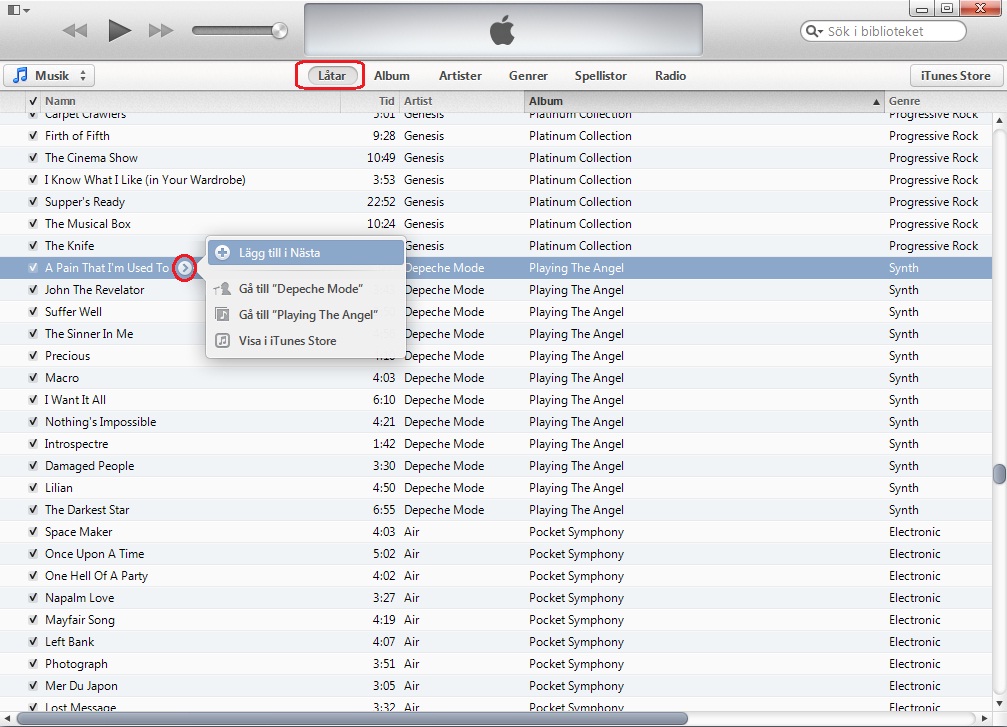Click the 4:03 duration of 'Macro'
The width and height of the screenshot is (1007, 727).
click(384, 378)
